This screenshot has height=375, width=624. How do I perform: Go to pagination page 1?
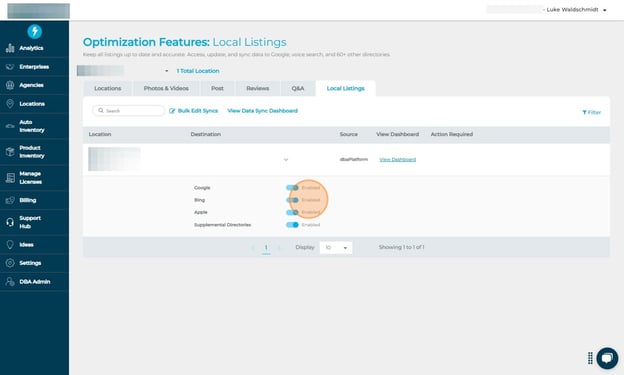266,248
